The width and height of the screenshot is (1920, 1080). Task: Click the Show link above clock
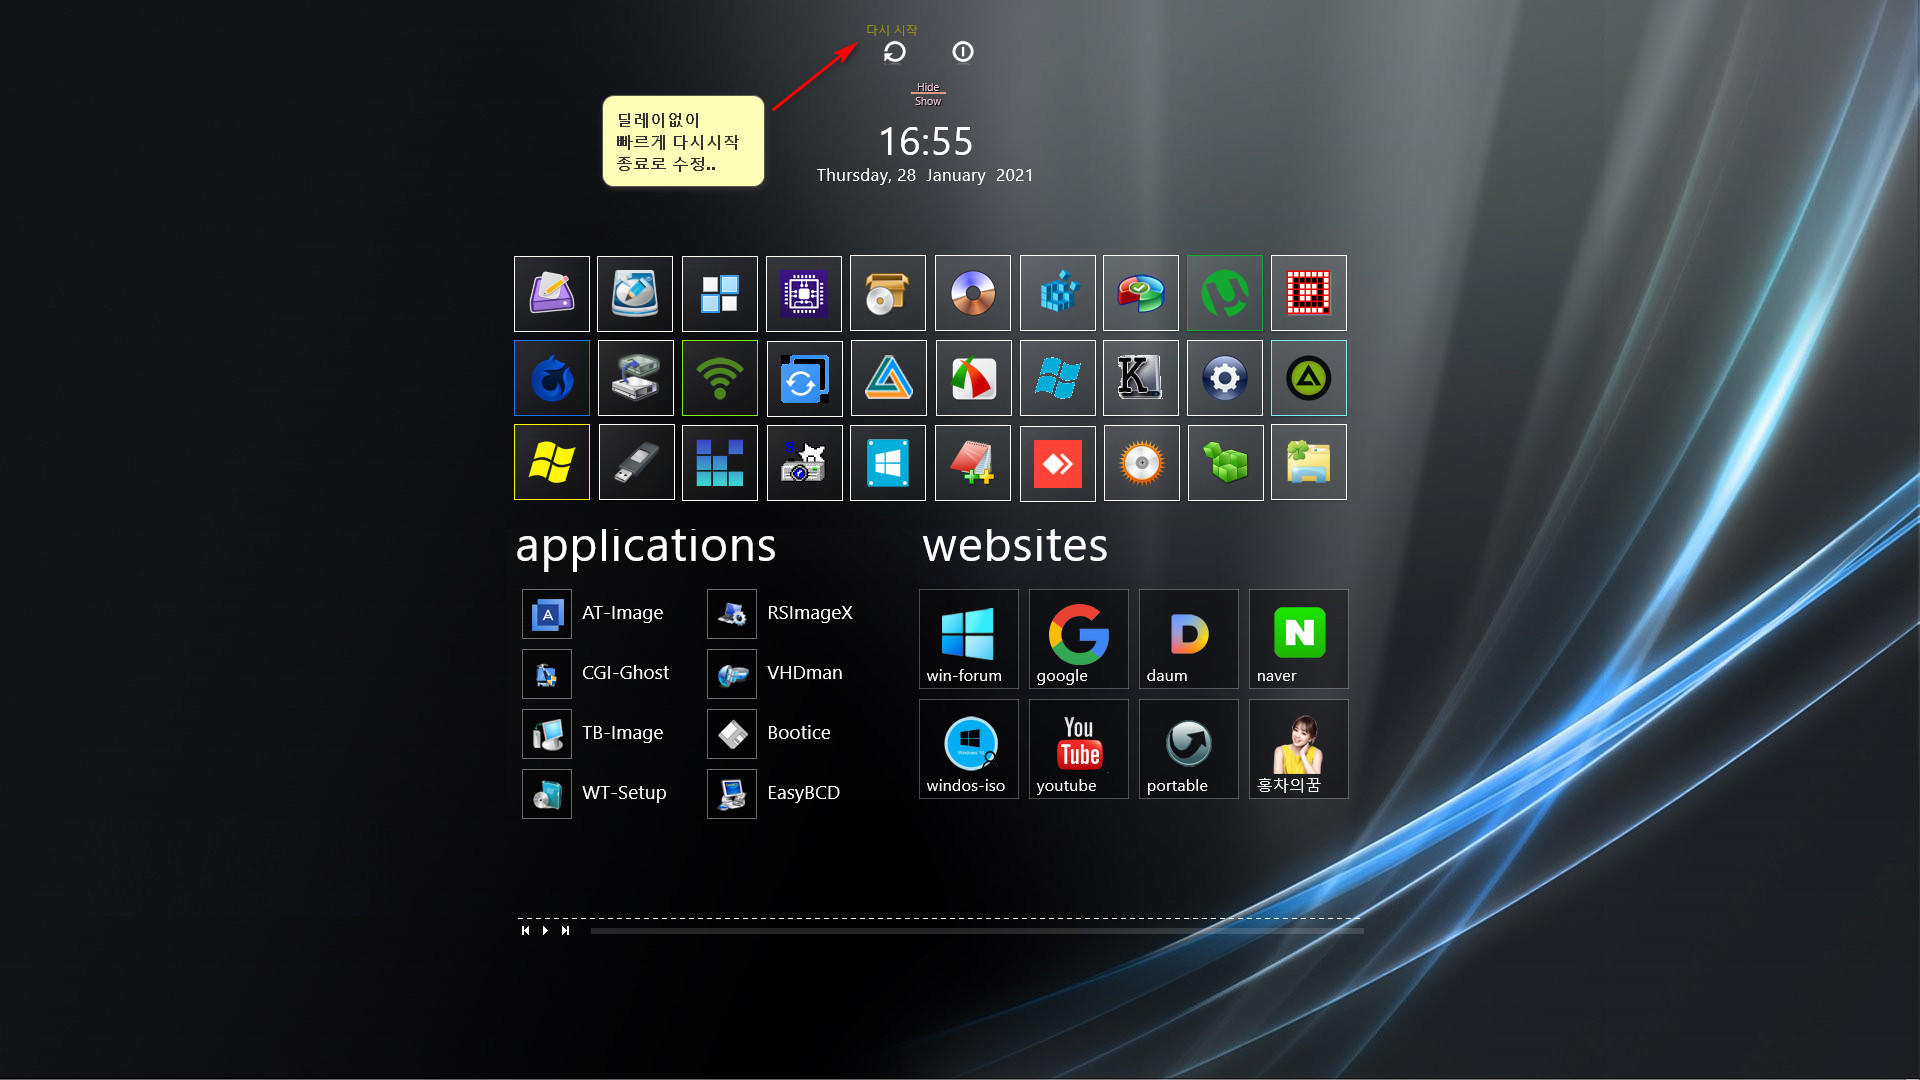tap(928, 101)
